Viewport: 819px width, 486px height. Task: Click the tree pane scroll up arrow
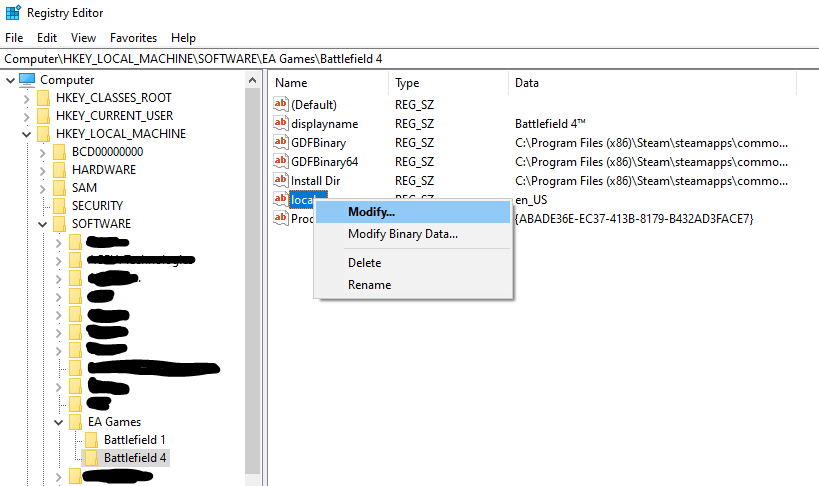click(252, 80)
